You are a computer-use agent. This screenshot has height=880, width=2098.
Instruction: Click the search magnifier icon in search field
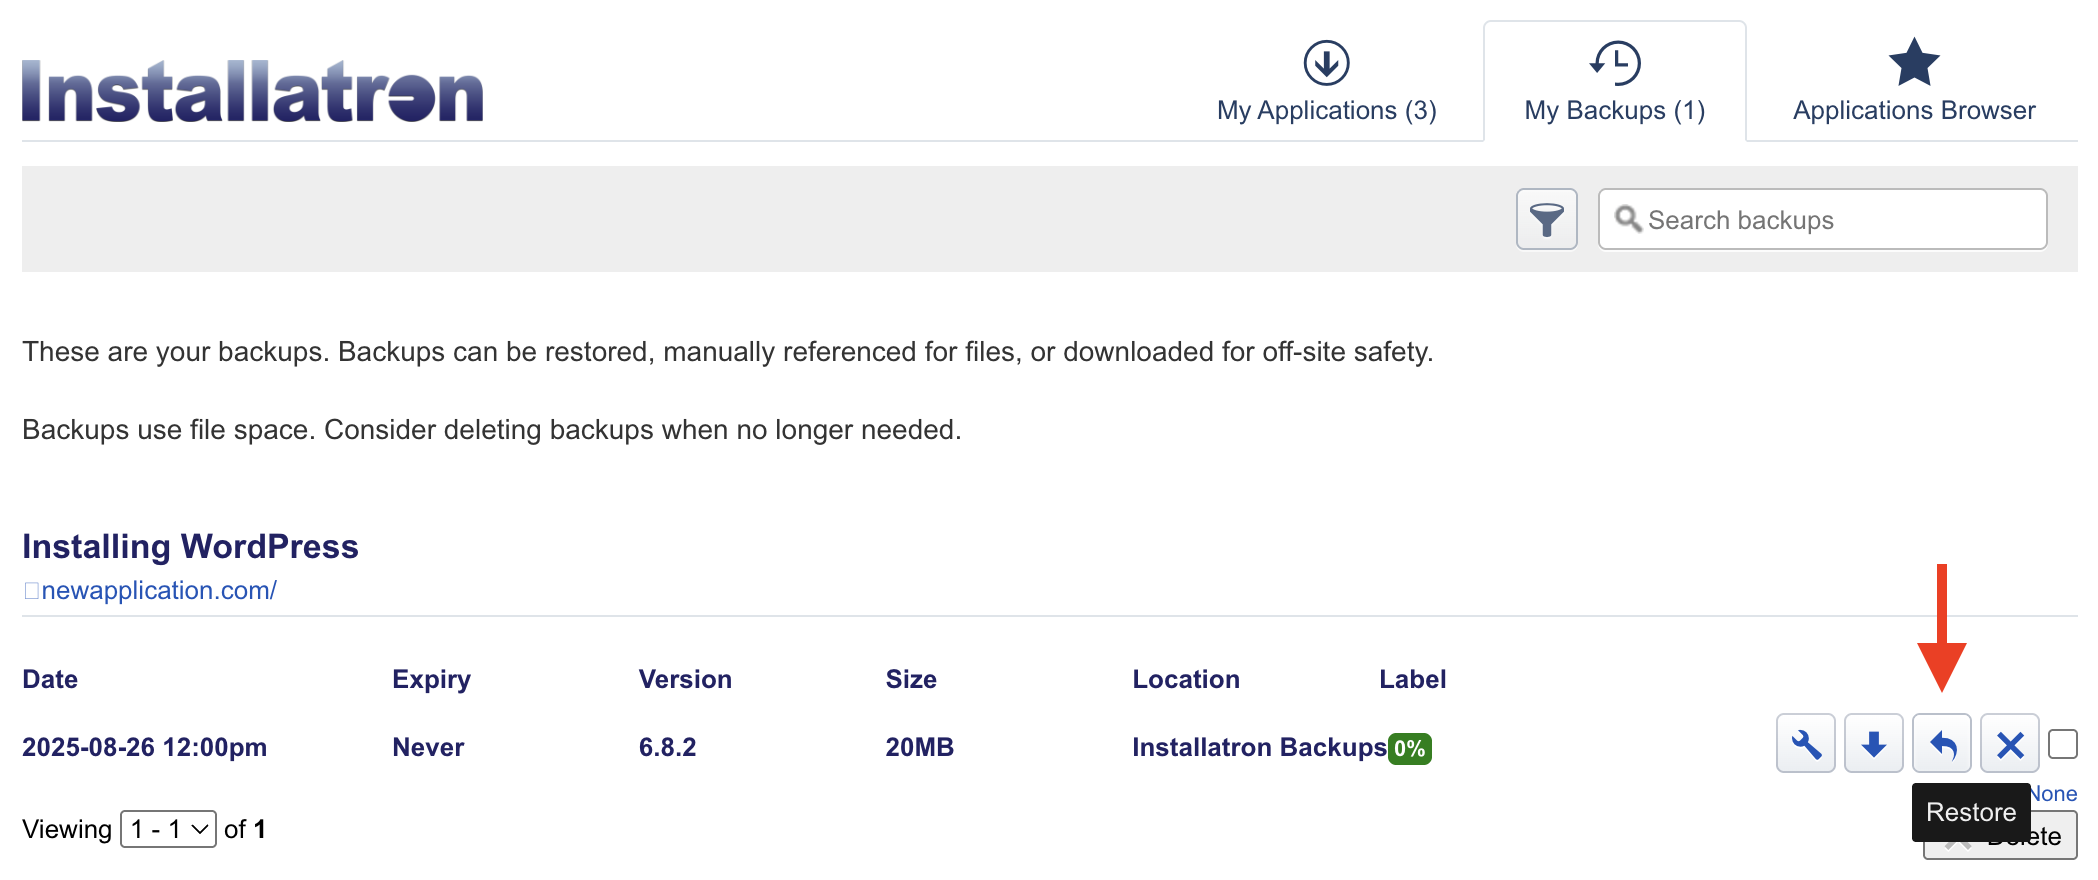pos(1630,219)
